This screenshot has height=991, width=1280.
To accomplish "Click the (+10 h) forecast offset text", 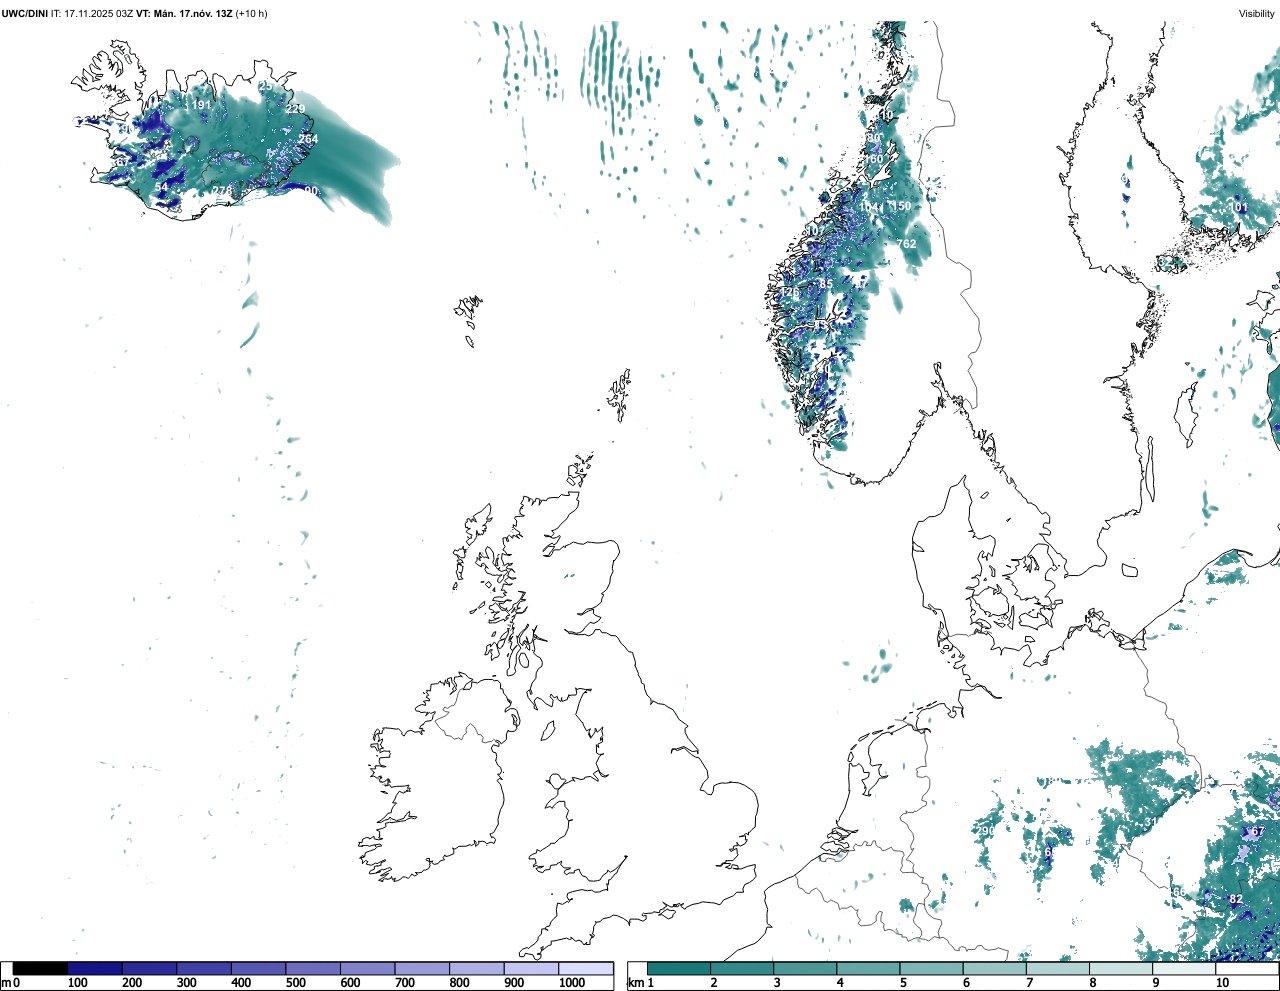I will [251, 14].
